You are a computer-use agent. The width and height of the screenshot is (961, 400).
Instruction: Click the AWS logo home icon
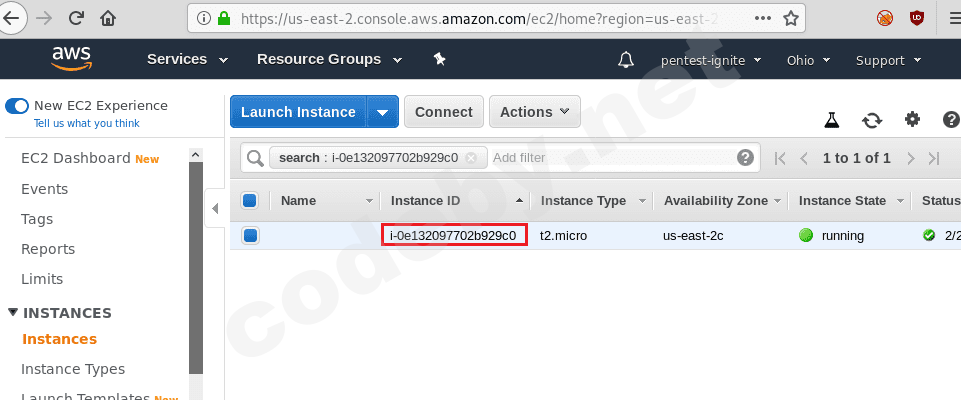point(72,60)
